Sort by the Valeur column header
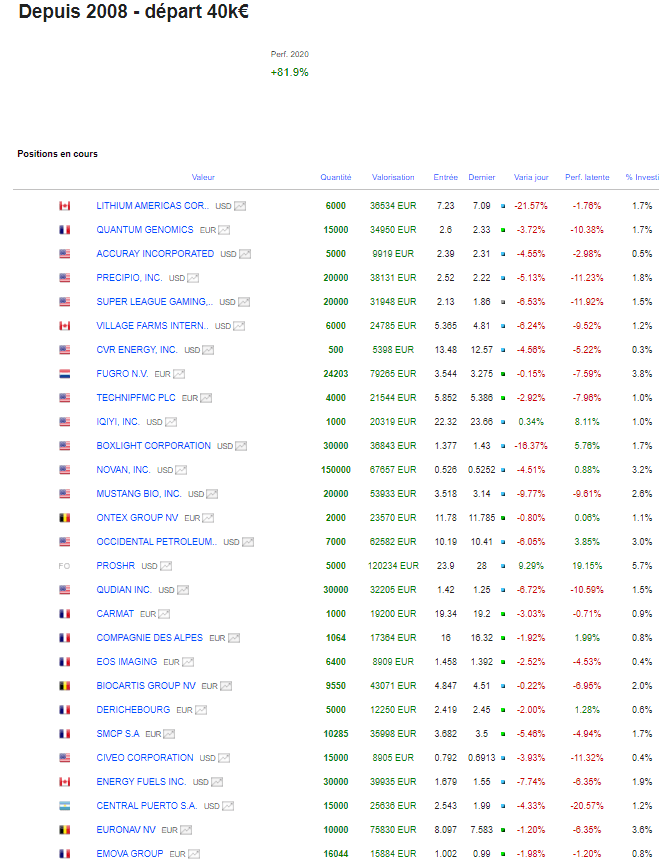The height and width of the screenshot is (861, 660). pyautogui.click(x=203, y=177)
